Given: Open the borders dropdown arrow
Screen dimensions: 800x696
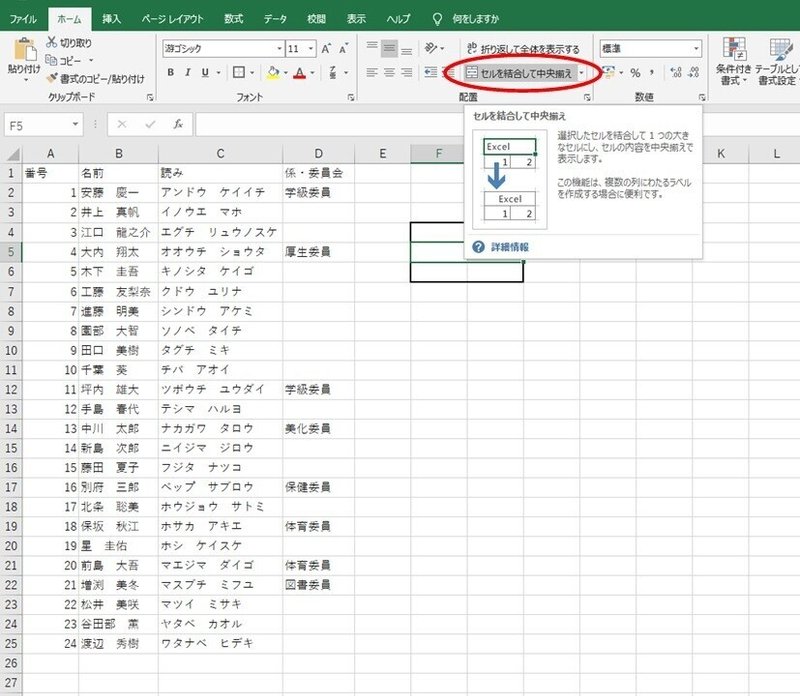Looking at the screenshot, I should point(252,72).
